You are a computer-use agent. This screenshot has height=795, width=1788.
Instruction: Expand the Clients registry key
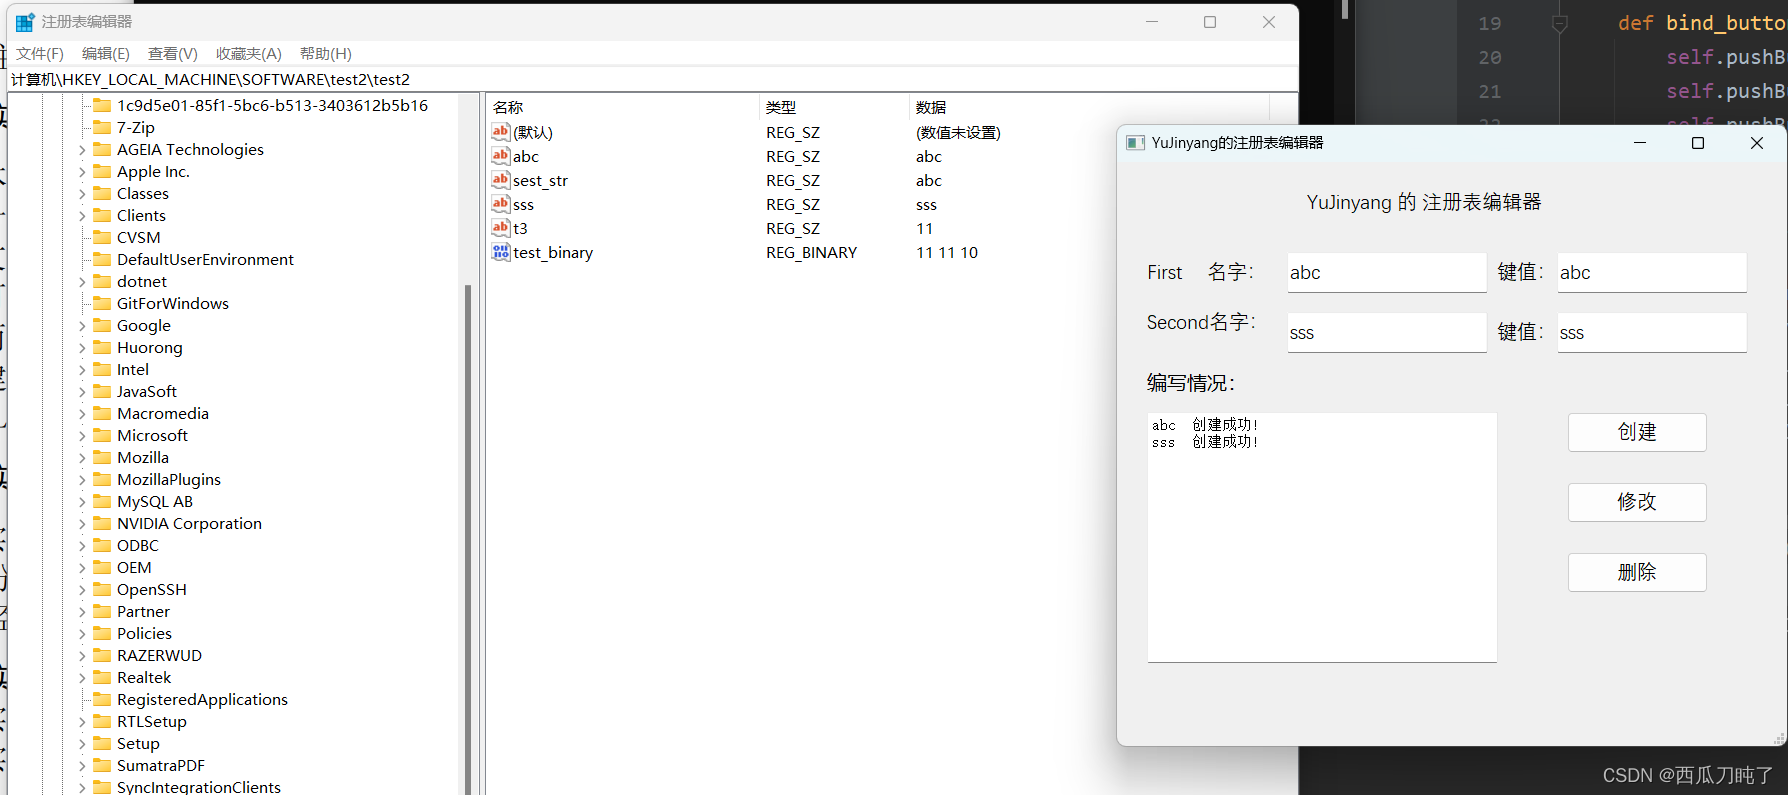[x=82, y=216]
